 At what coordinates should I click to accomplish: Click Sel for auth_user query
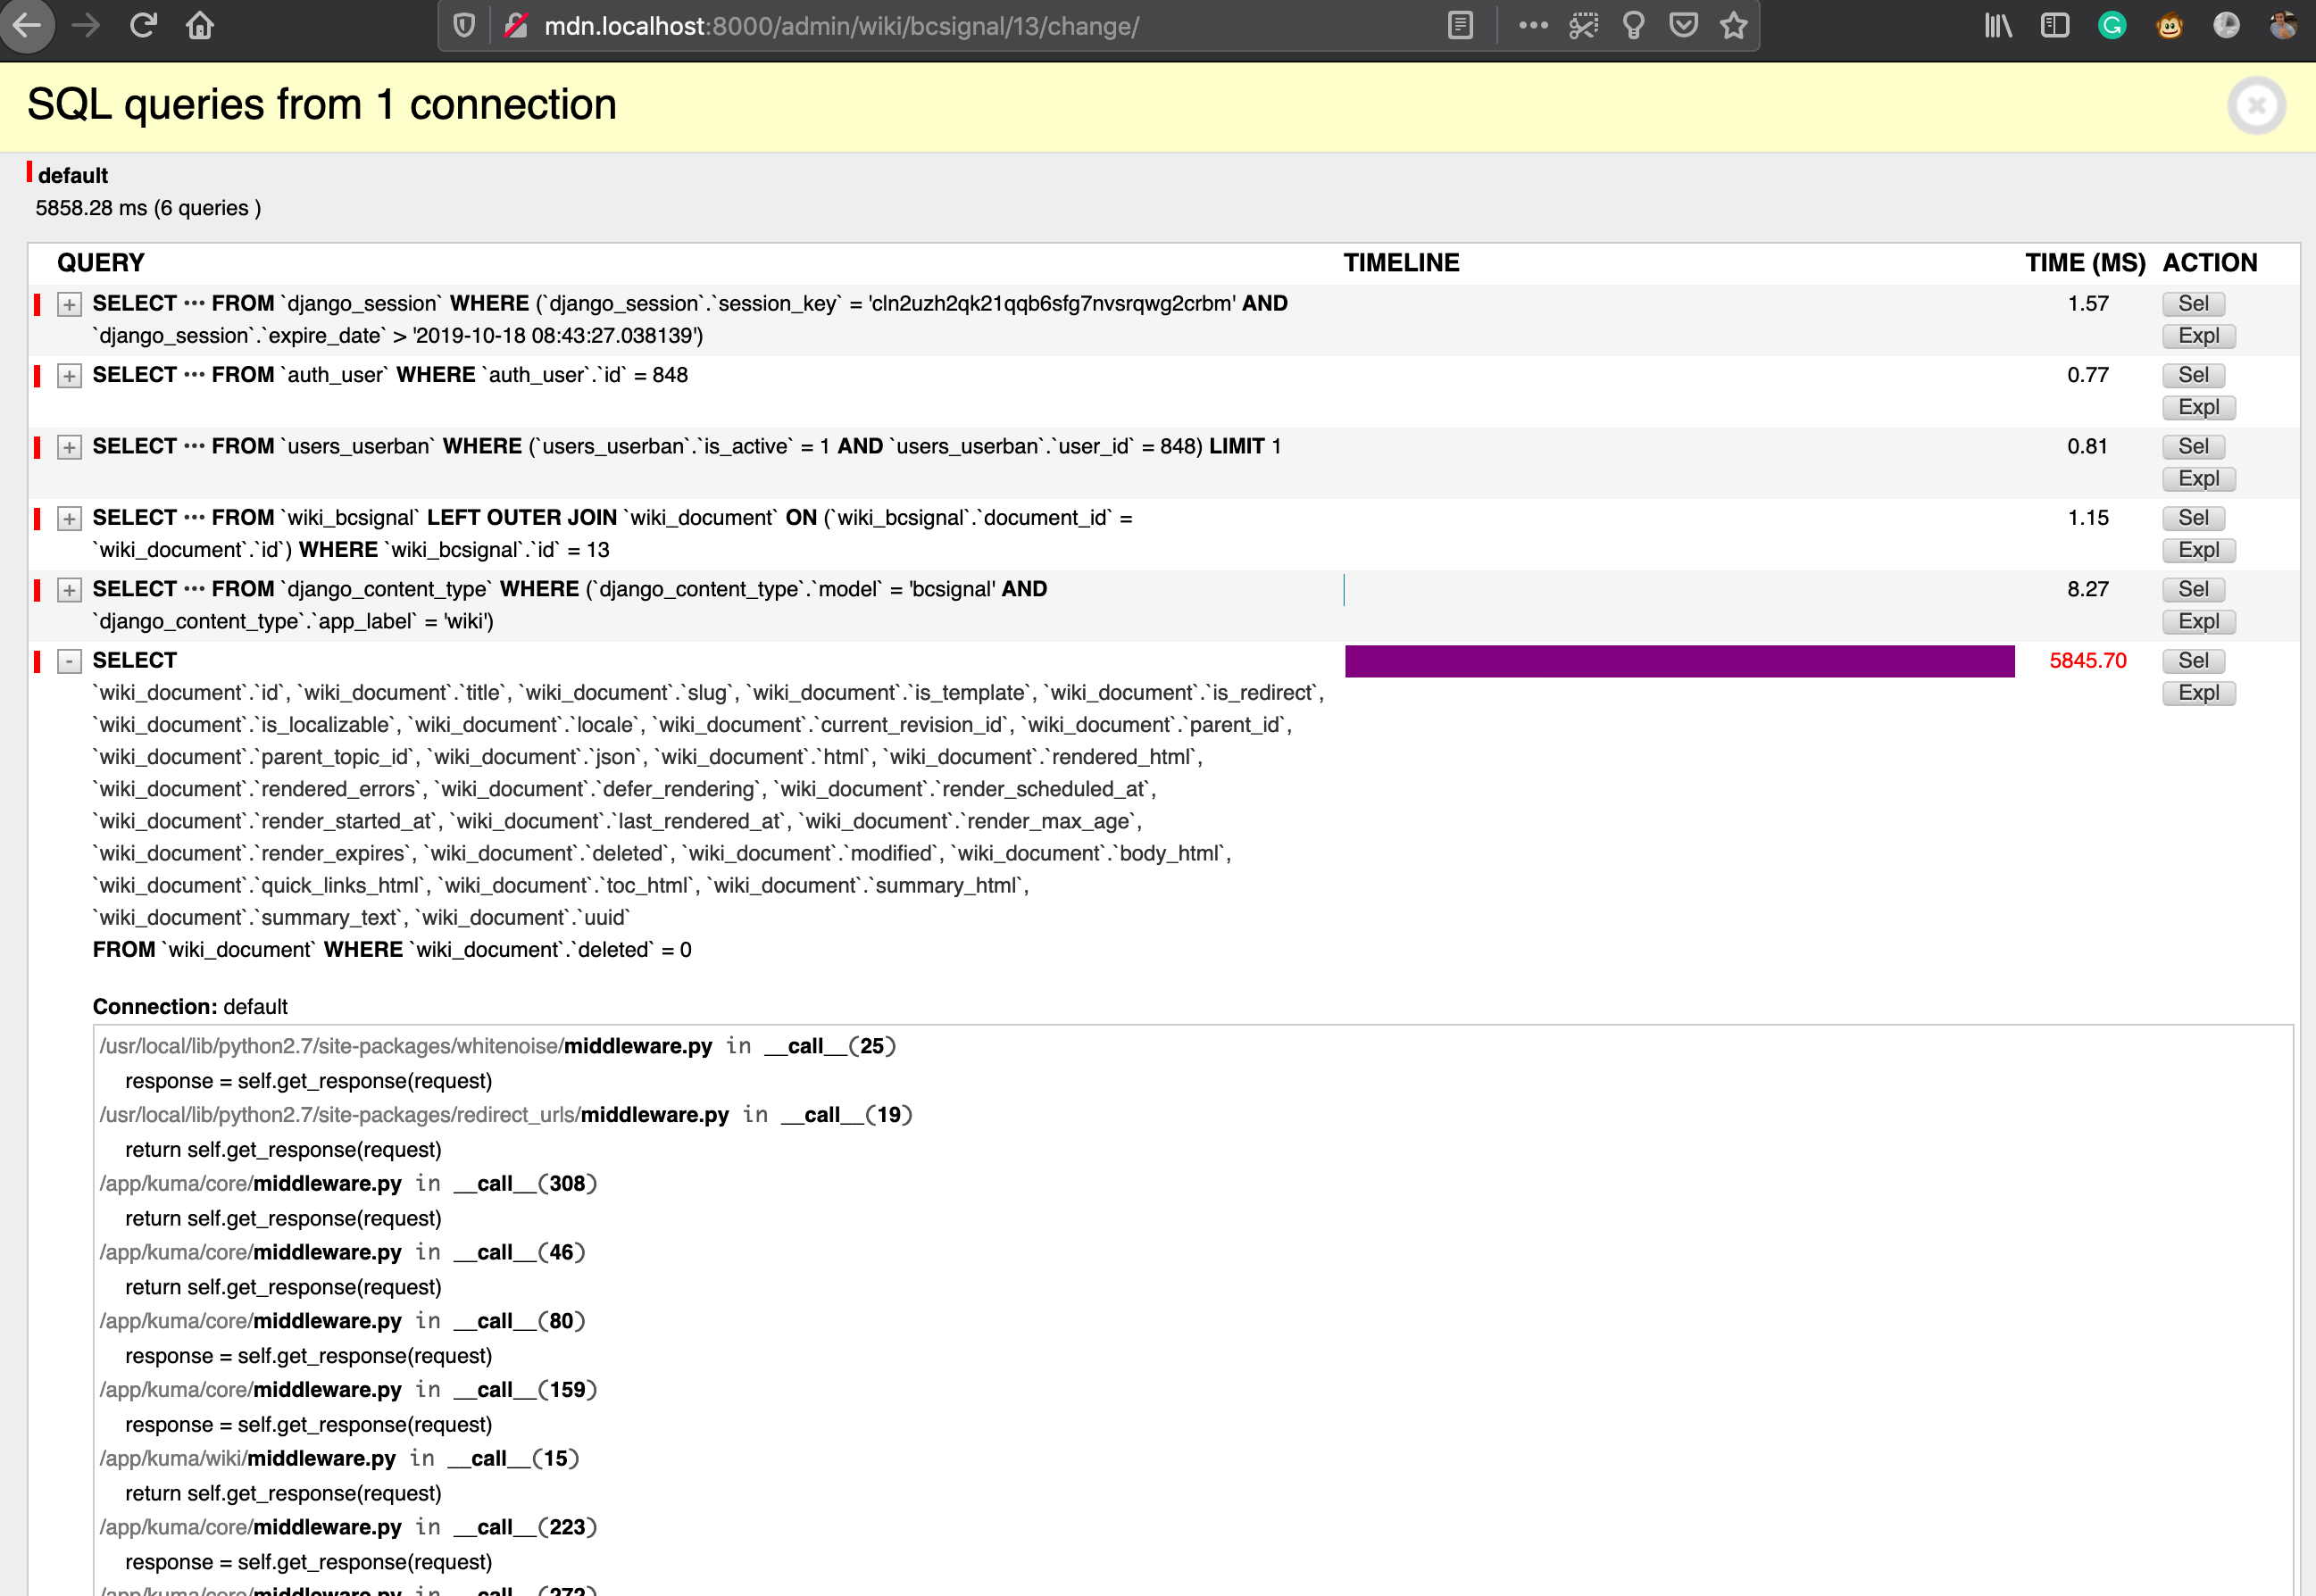tap(2193, 375)
